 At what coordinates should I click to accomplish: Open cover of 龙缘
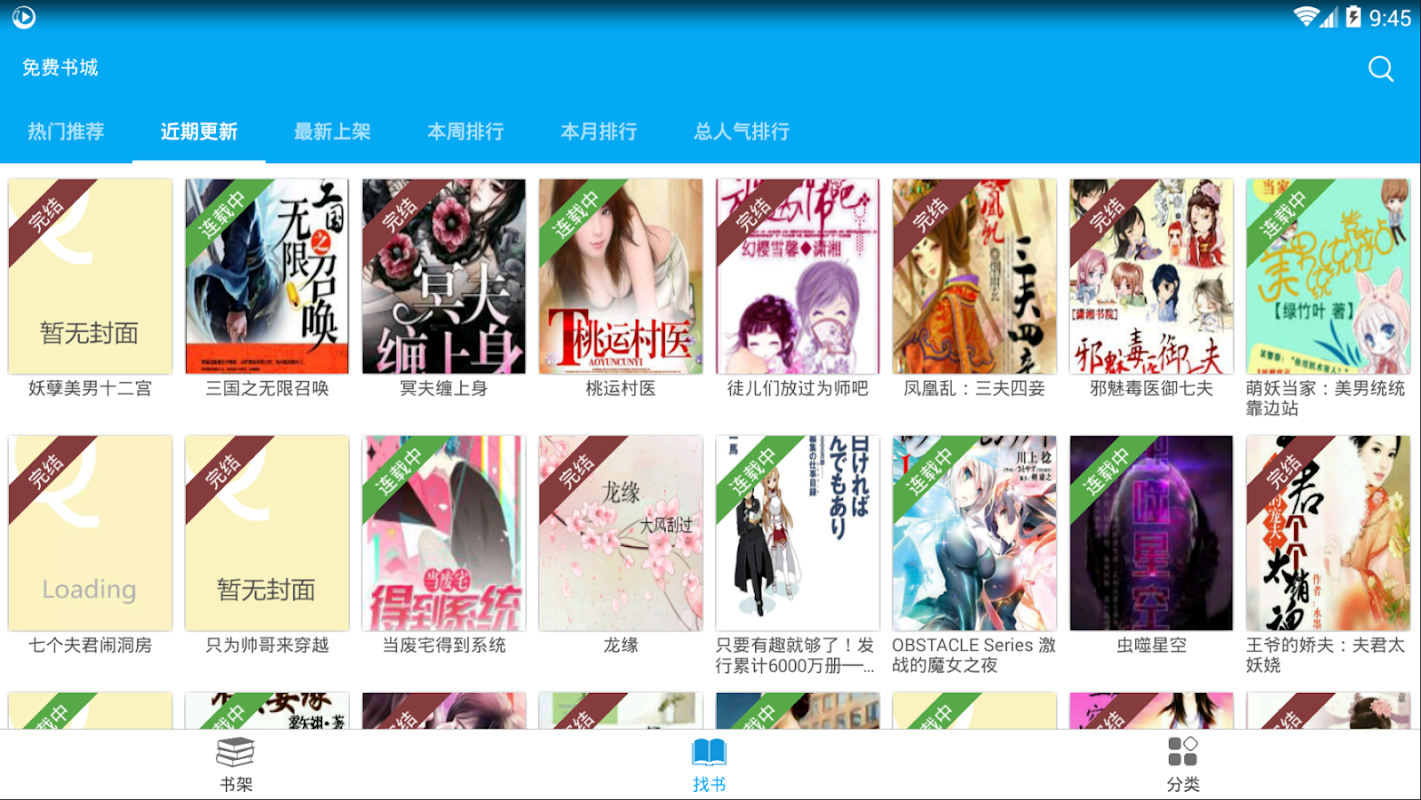pyautogui.click(x=621, y=533)
